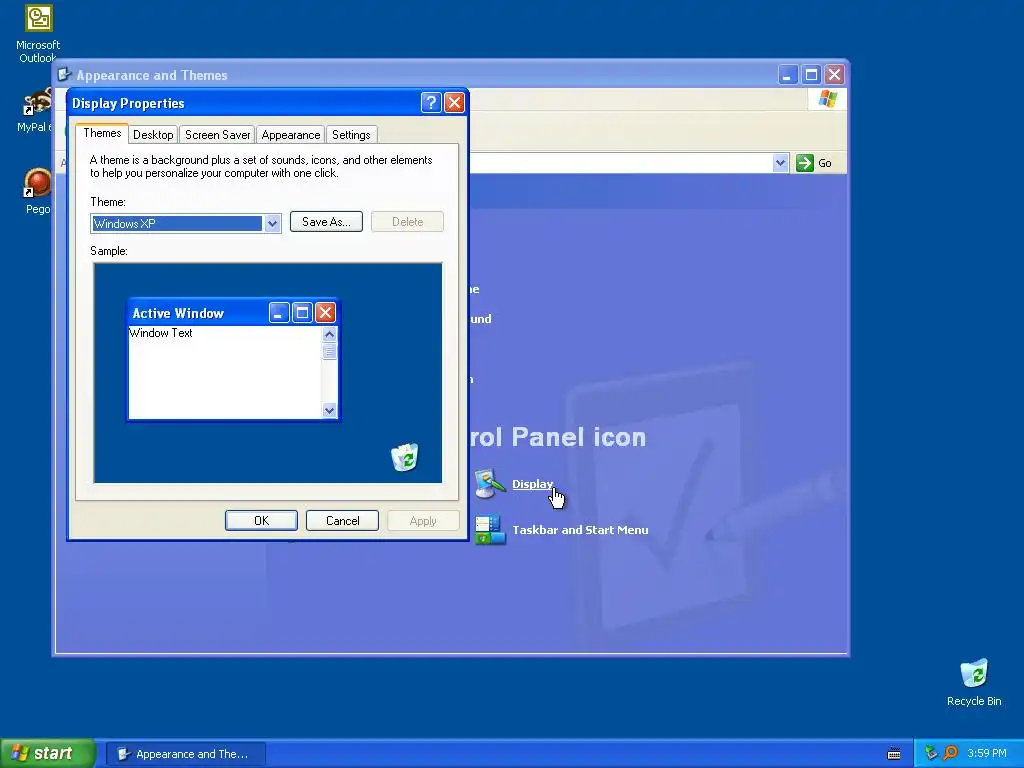Click the Display link
Image resolution: width=1024 pixels, height=768 pixels.
pos(532,484)
